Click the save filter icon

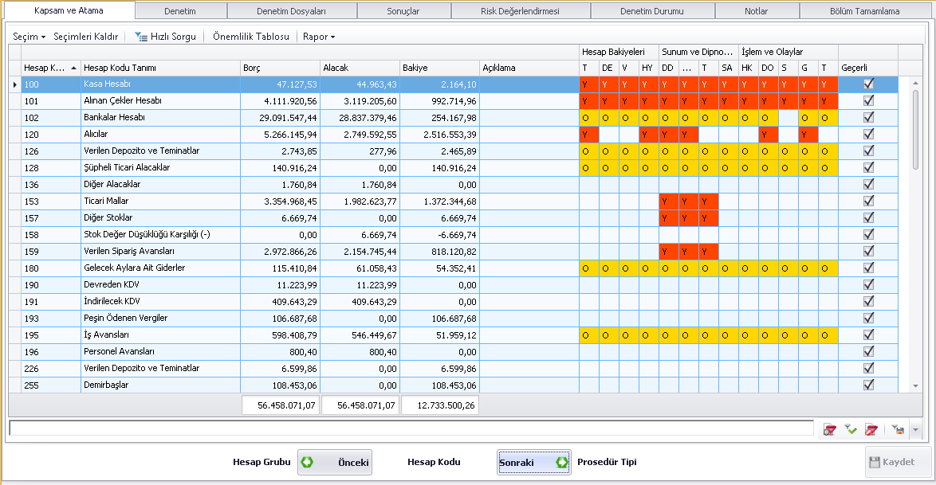[898, 430]
